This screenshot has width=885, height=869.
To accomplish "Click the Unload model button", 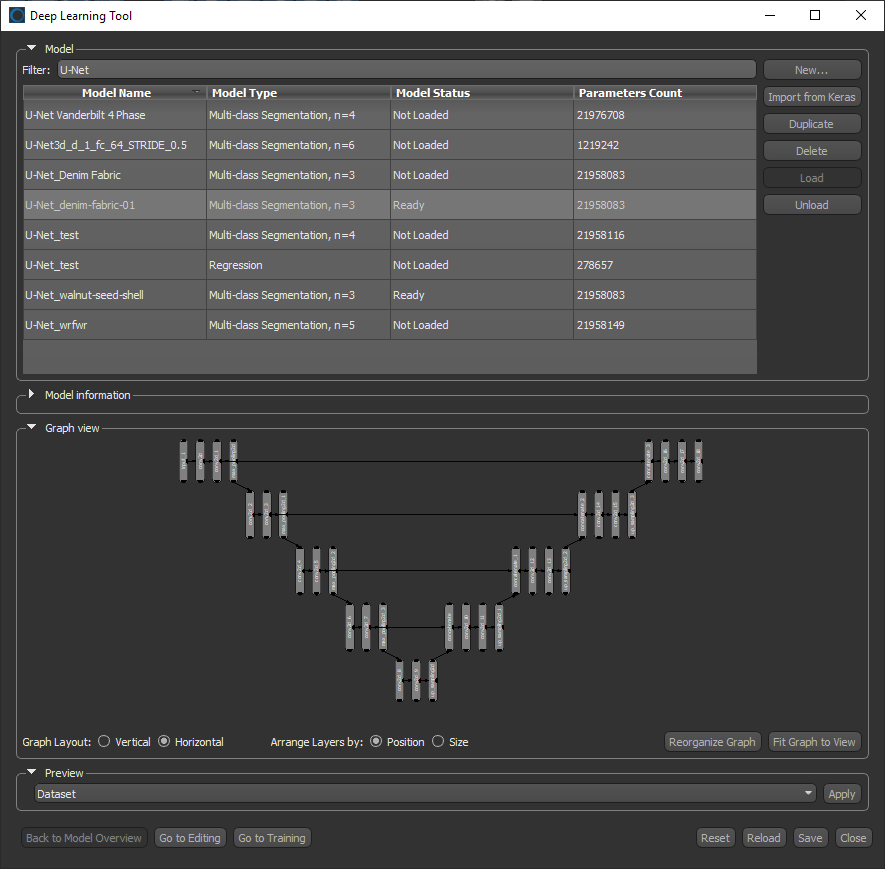I will coord(811,205).
